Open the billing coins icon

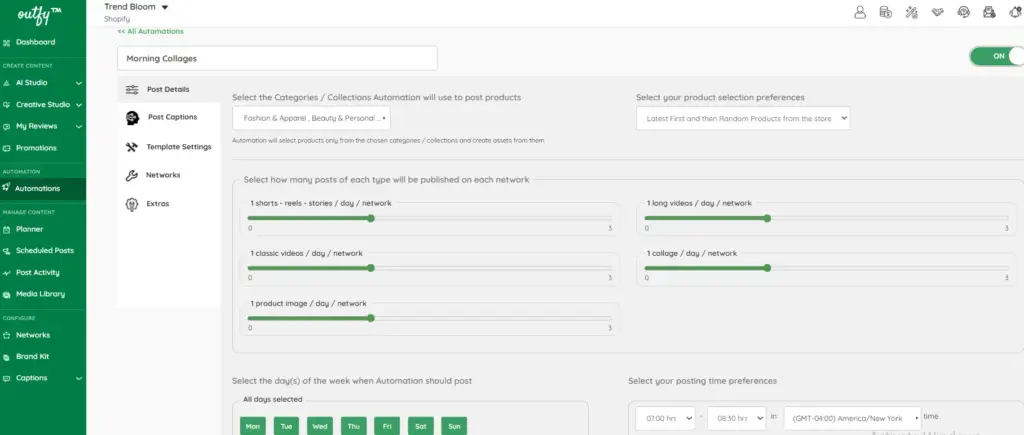[x=886, y=12]
